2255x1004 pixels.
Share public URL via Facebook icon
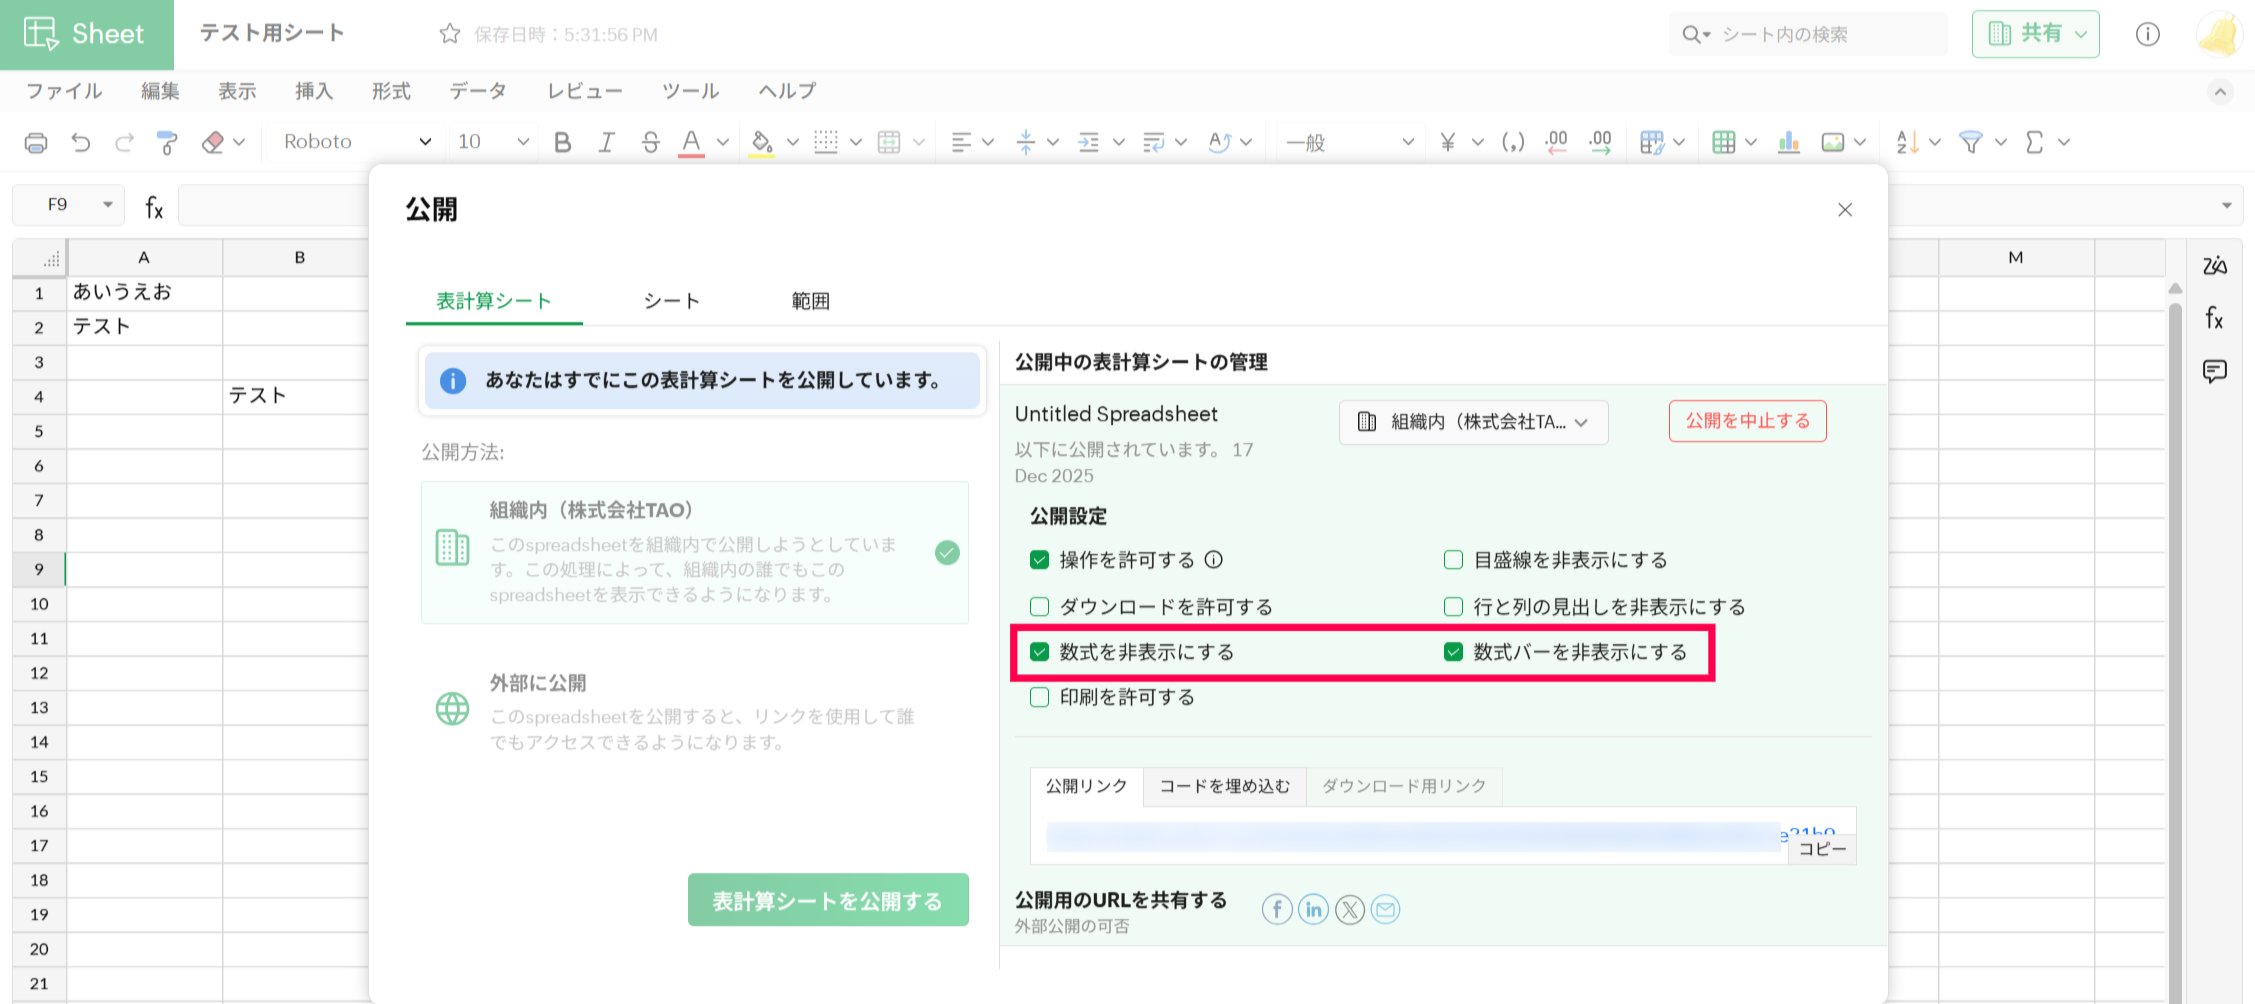[1276, 909]
